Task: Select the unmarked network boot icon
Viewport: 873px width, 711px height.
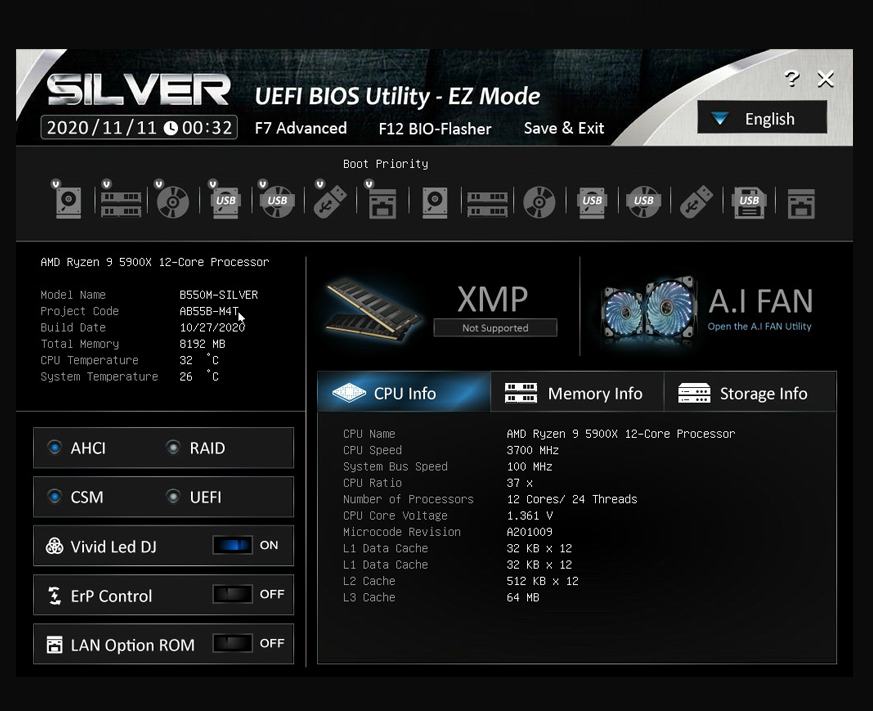Action: [801, 203]
